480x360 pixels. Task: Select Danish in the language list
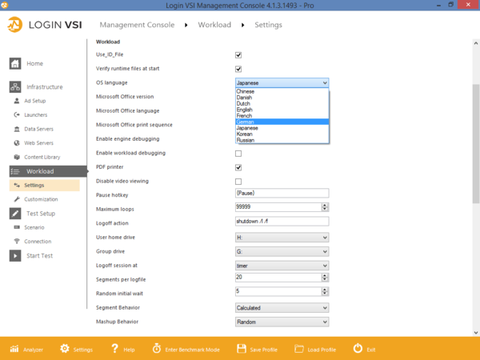(x=282, y=97)
